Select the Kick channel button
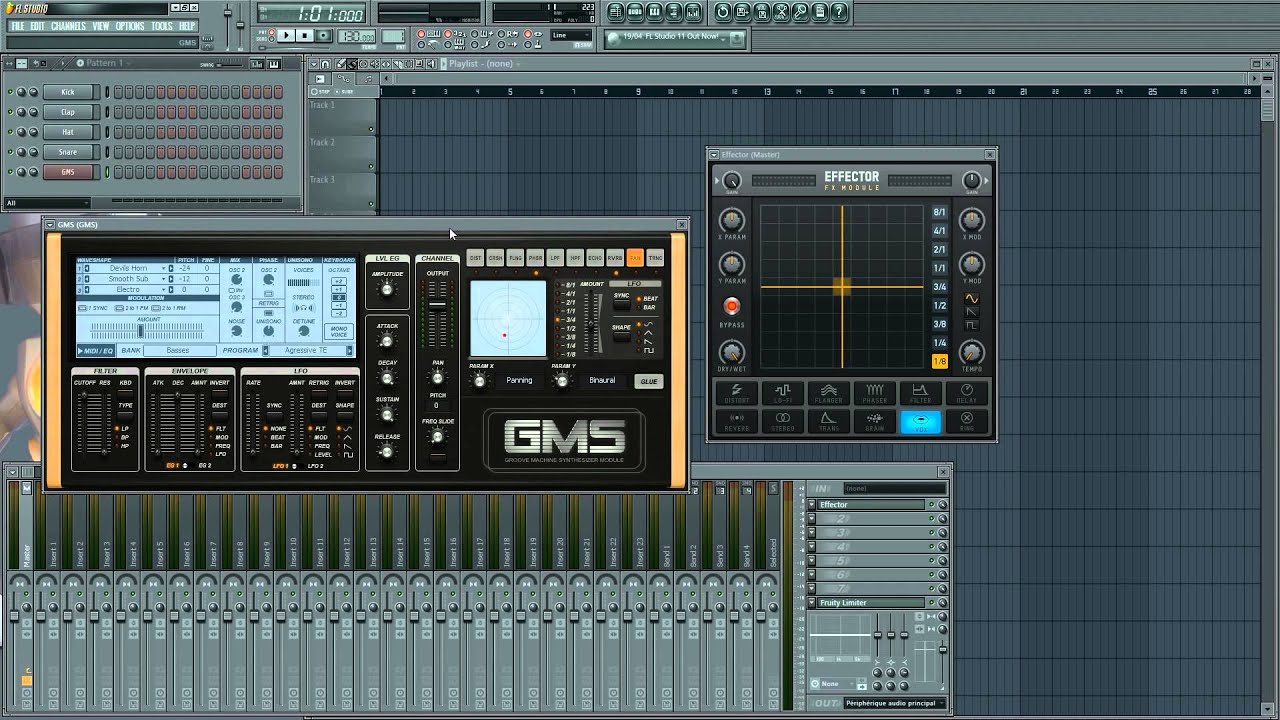 click(68, 92)
